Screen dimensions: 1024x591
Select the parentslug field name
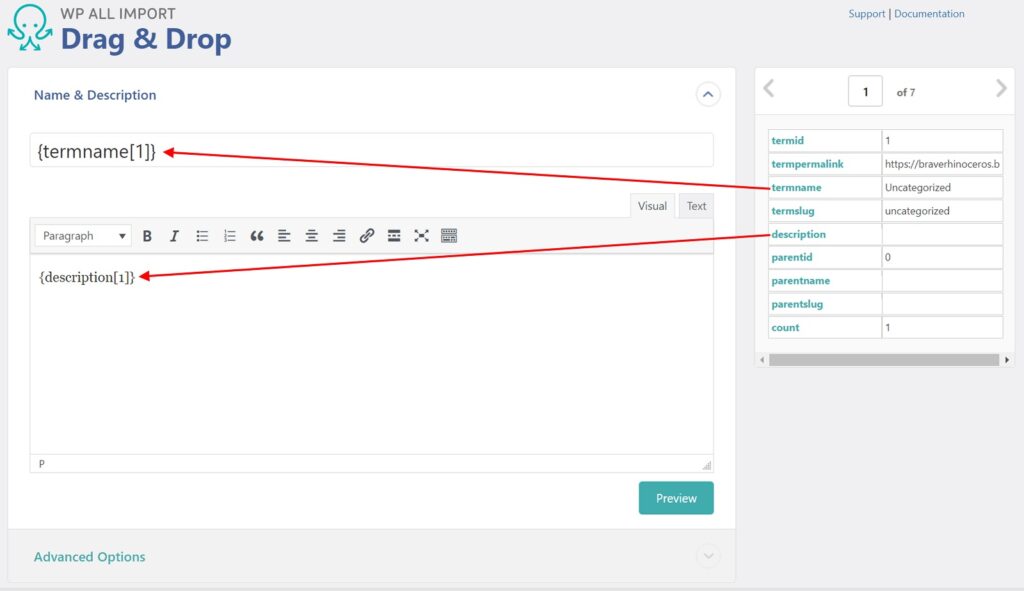tap(797, 304)
